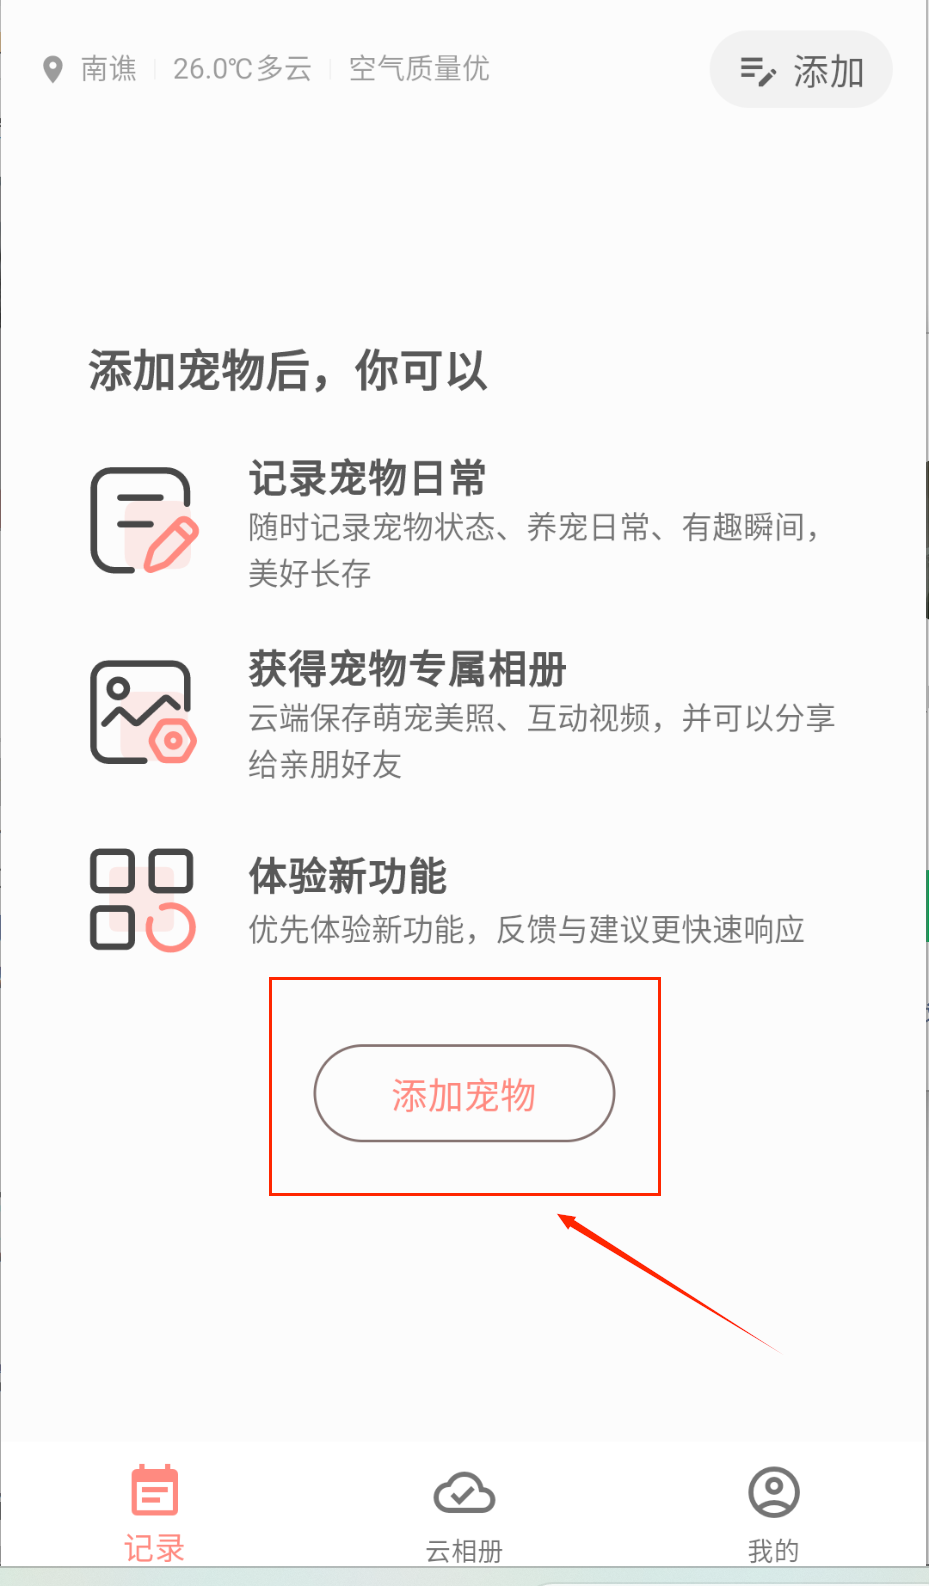Select the location pin icon
Screen dimensions: 929x1586
(53, 69)
